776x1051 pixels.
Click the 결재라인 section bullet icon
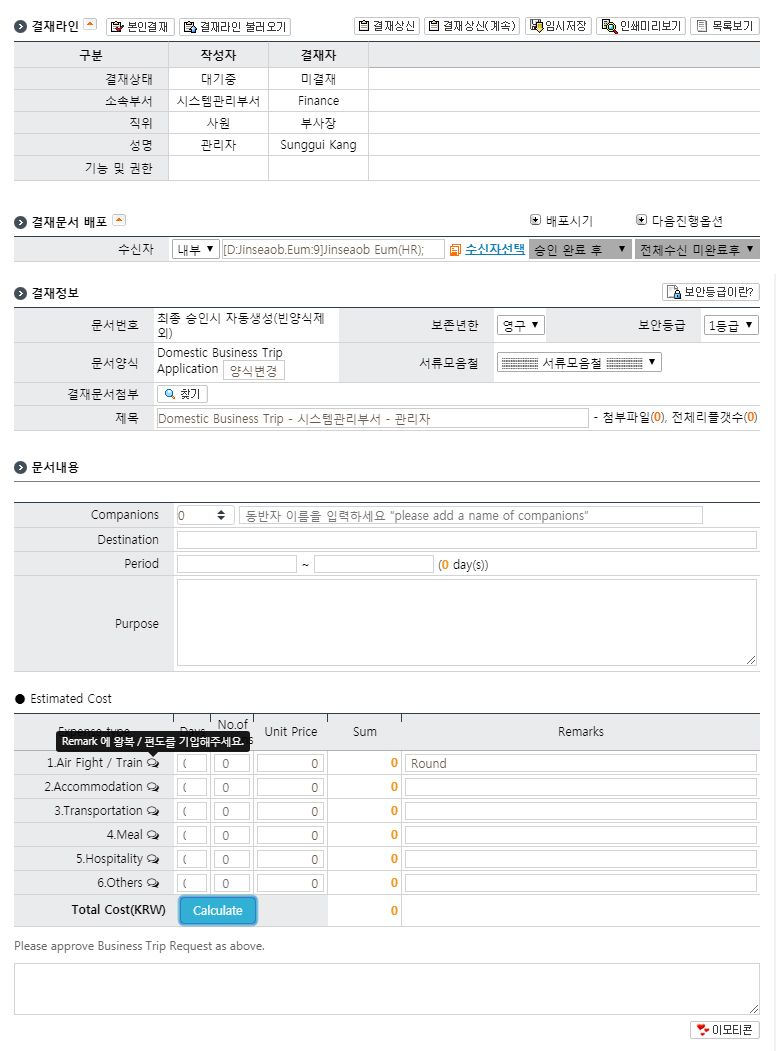click(20, 26)
